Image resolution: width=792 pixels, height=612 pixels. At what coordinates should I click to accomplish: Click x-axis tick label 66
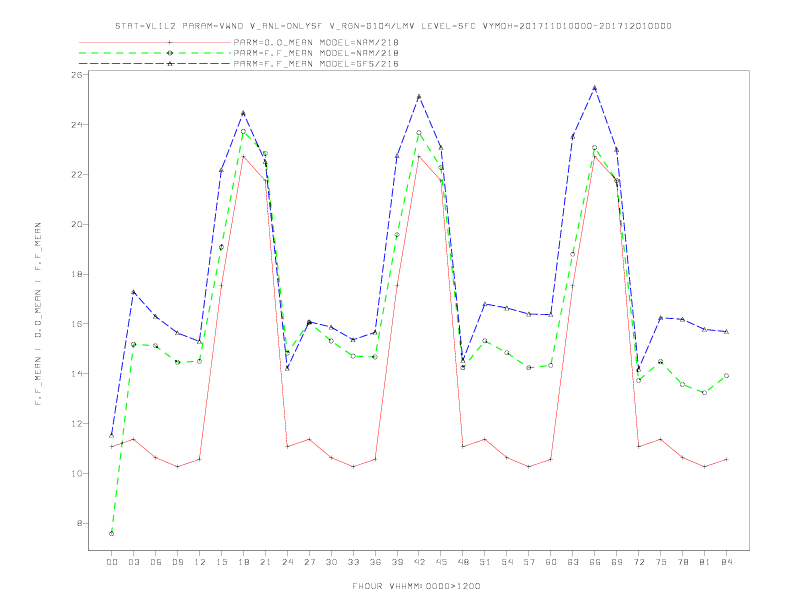[x=595, y=562]
